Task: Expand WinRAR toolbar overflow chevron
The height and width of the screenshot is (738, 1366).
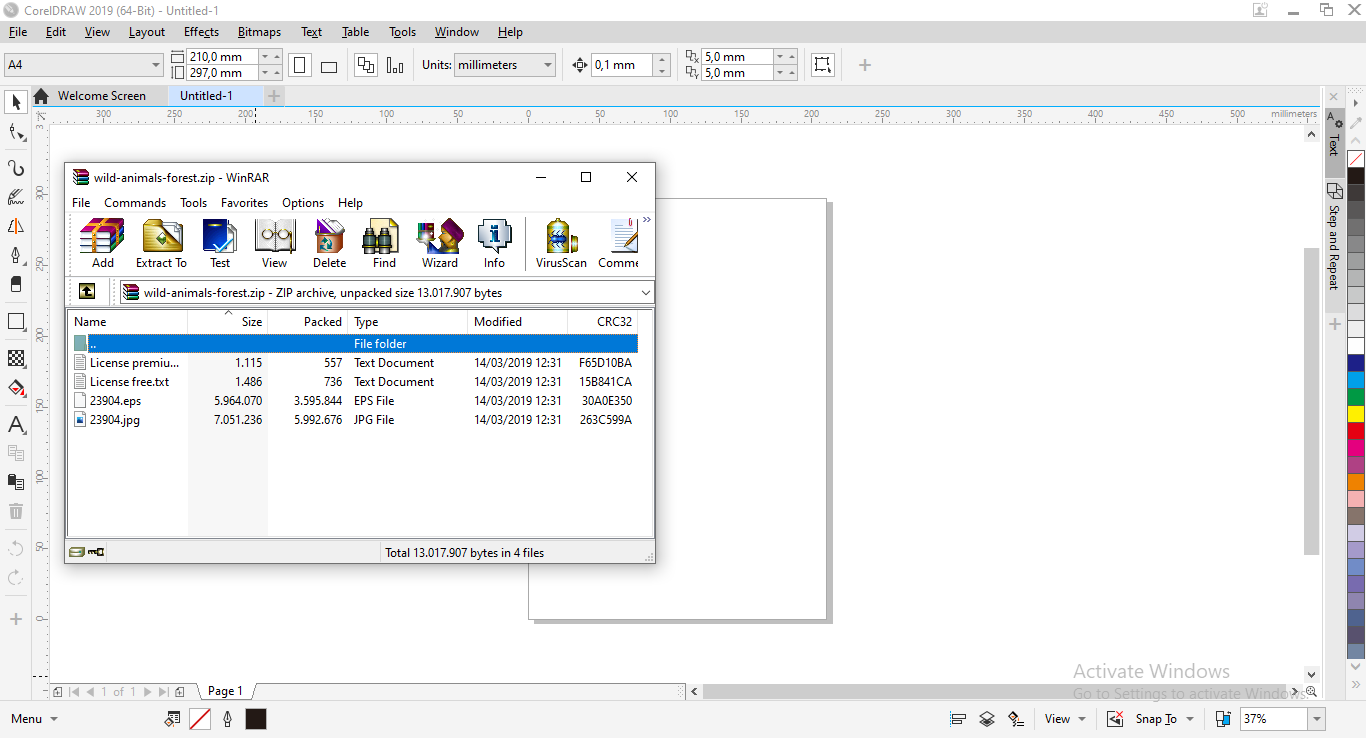Action: point(647,220)
